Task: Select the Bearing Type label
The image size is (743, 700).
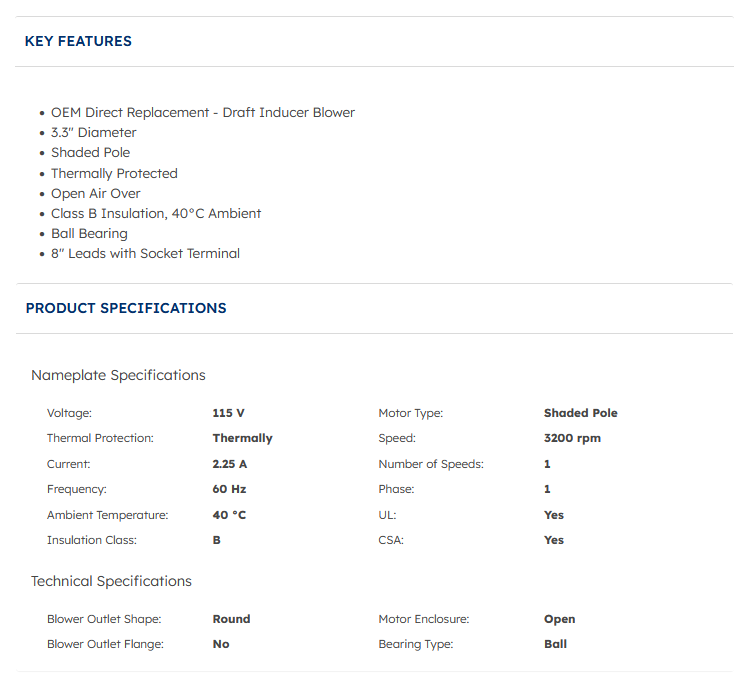Action: pos(415,644)
